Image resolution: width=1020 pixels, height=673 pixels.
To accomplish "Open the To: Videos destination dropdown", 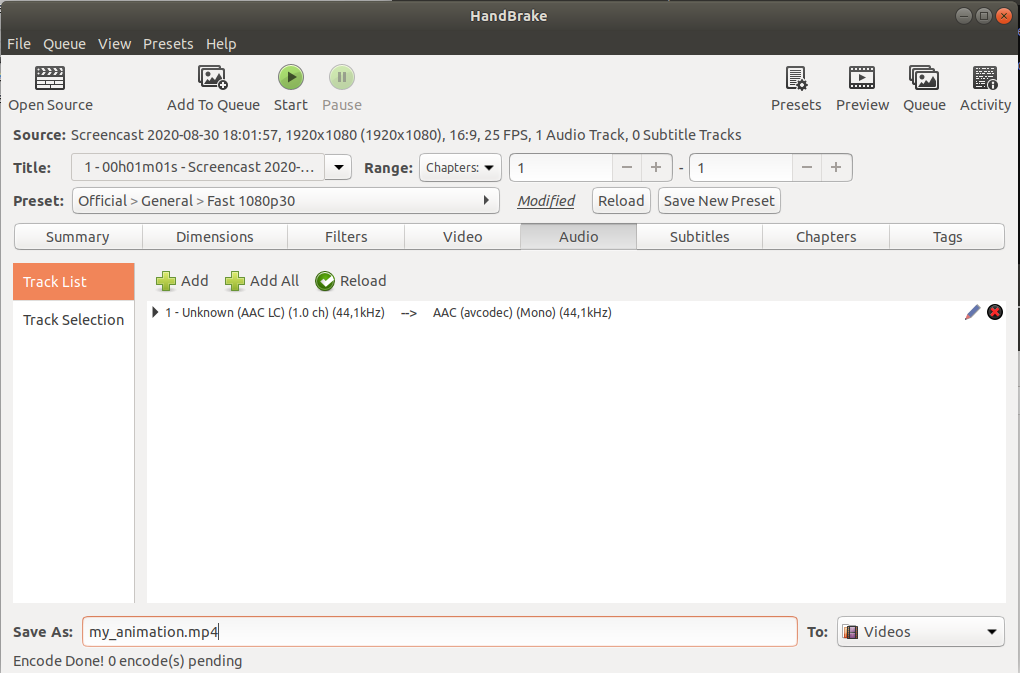I will pos(920,631).
